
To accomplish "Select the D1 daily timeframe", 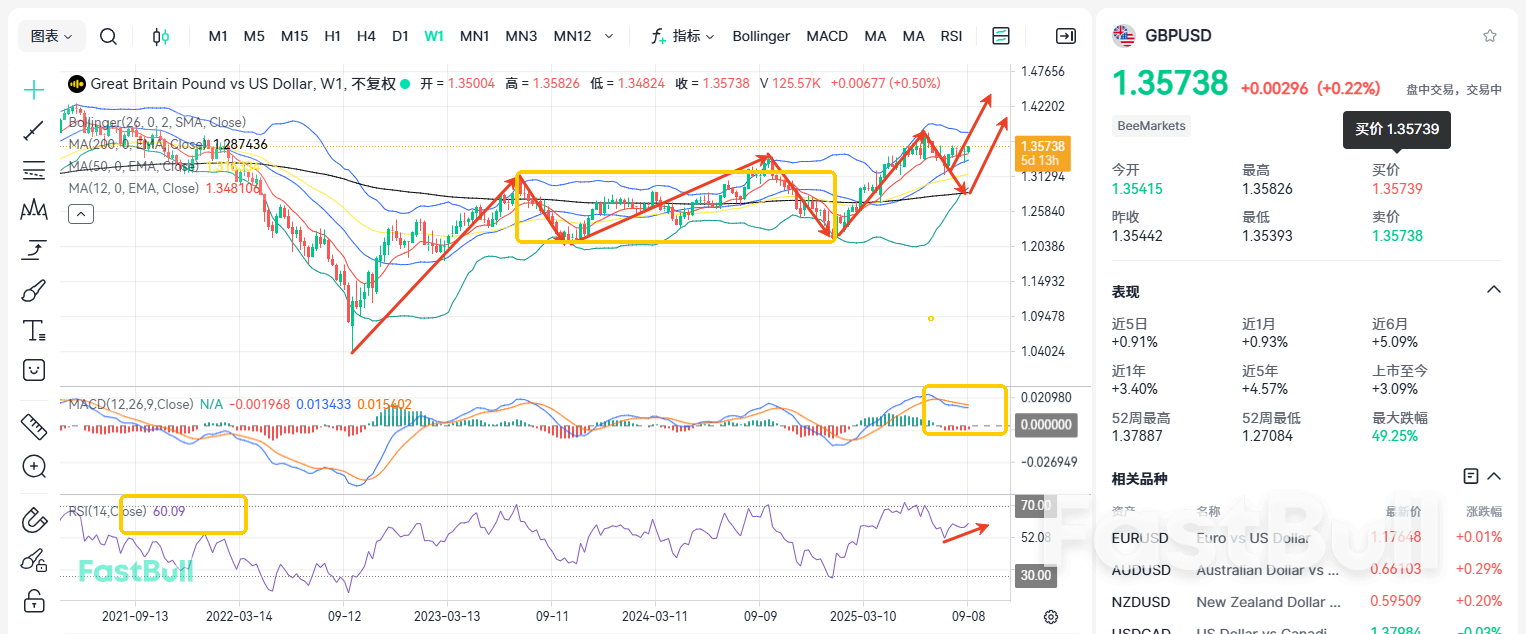I will 400,35.
